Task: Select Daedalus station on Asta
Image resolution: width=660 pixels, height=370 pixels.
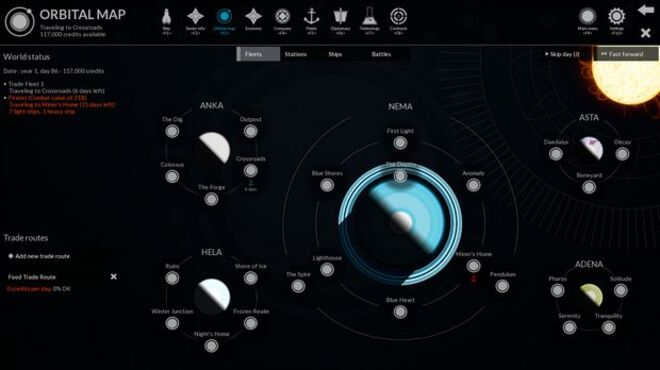Action: (x=556, y=154)
